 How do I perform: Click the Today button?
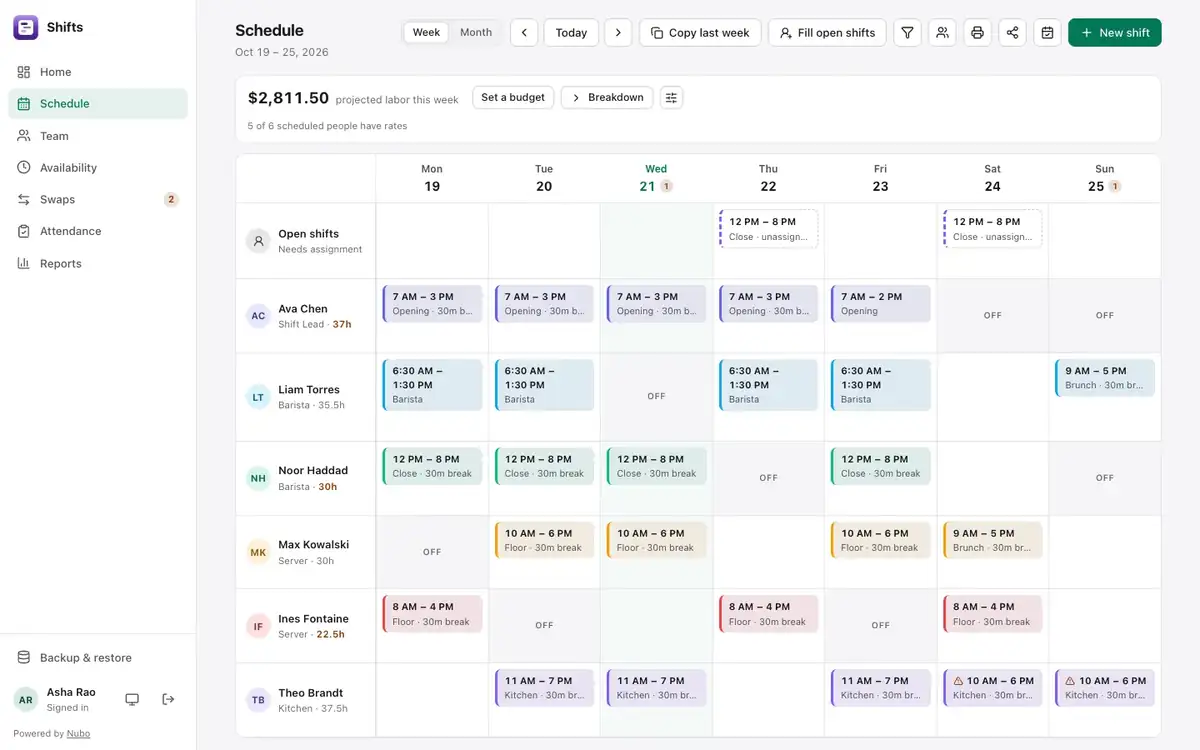coord(571,33)
